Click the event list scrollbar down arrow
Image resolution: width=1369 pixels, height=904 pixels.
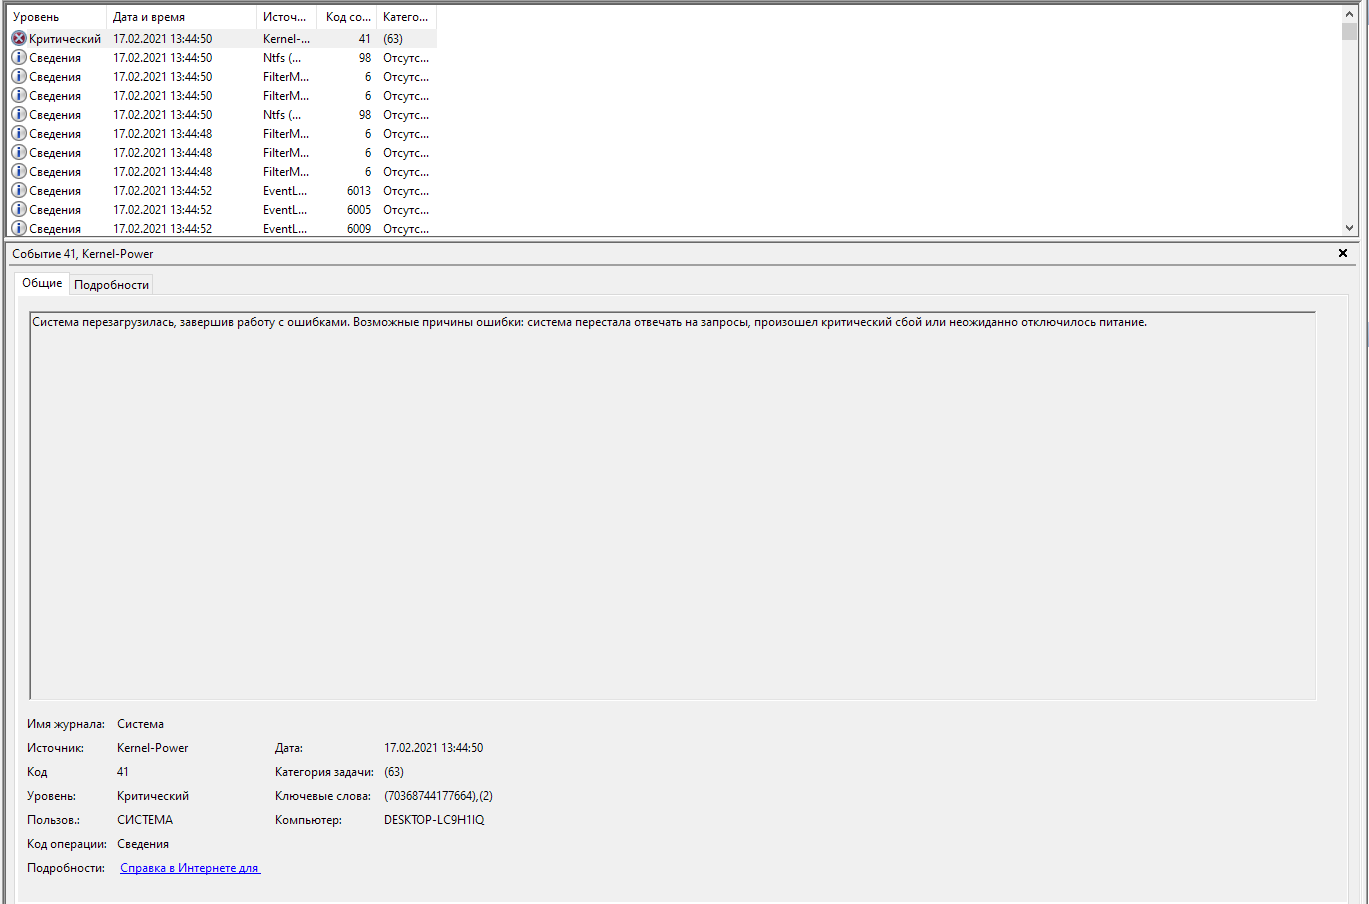click(1349, 227)
